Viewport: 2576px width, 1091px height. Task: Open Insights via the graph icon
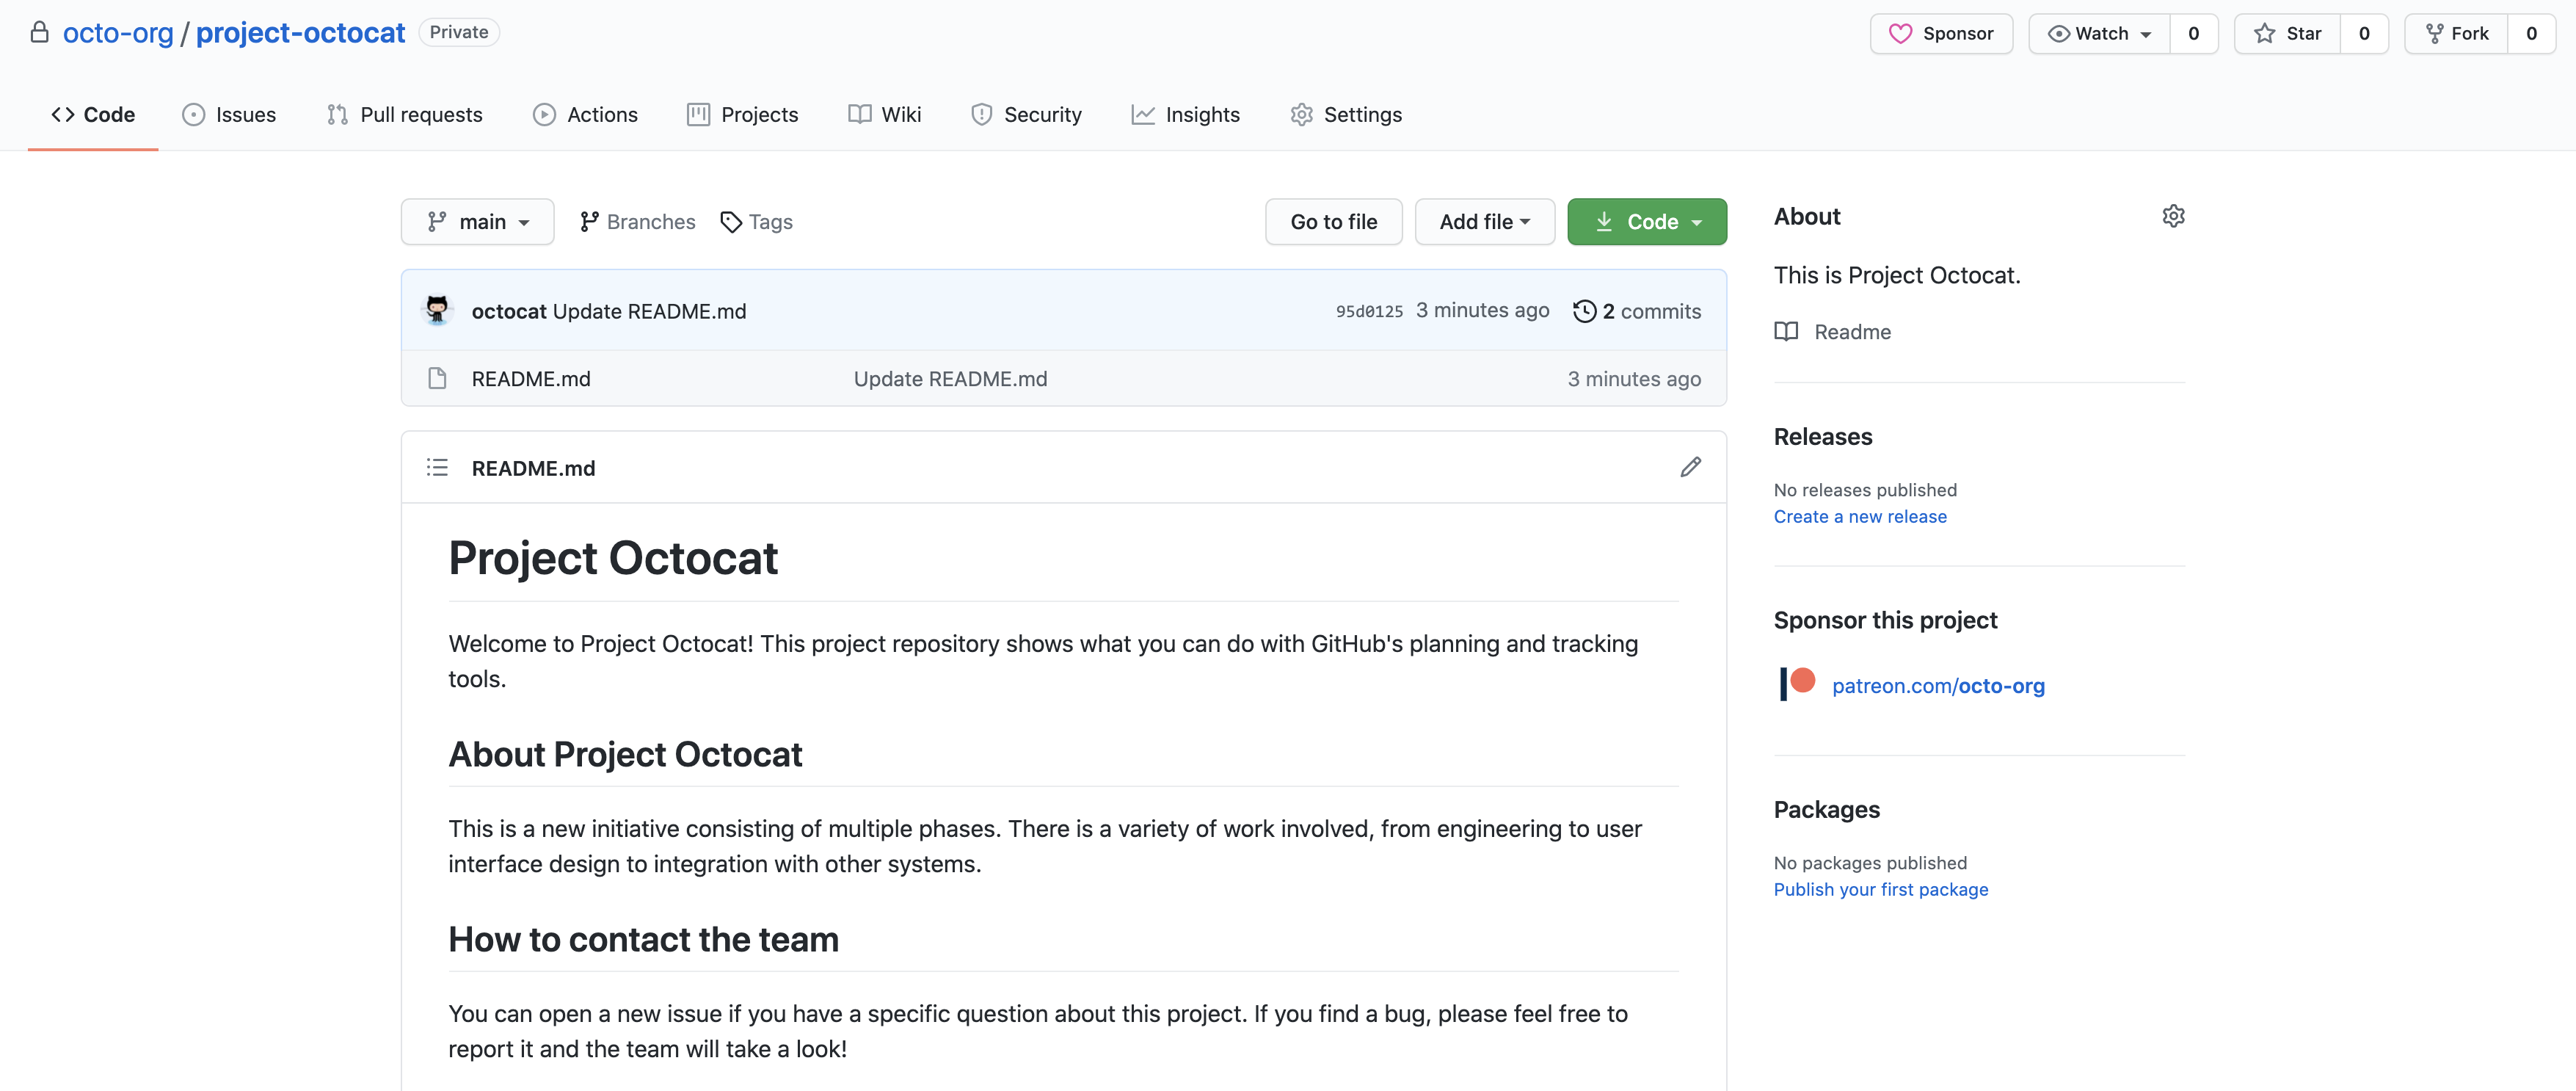(1142, 114)
